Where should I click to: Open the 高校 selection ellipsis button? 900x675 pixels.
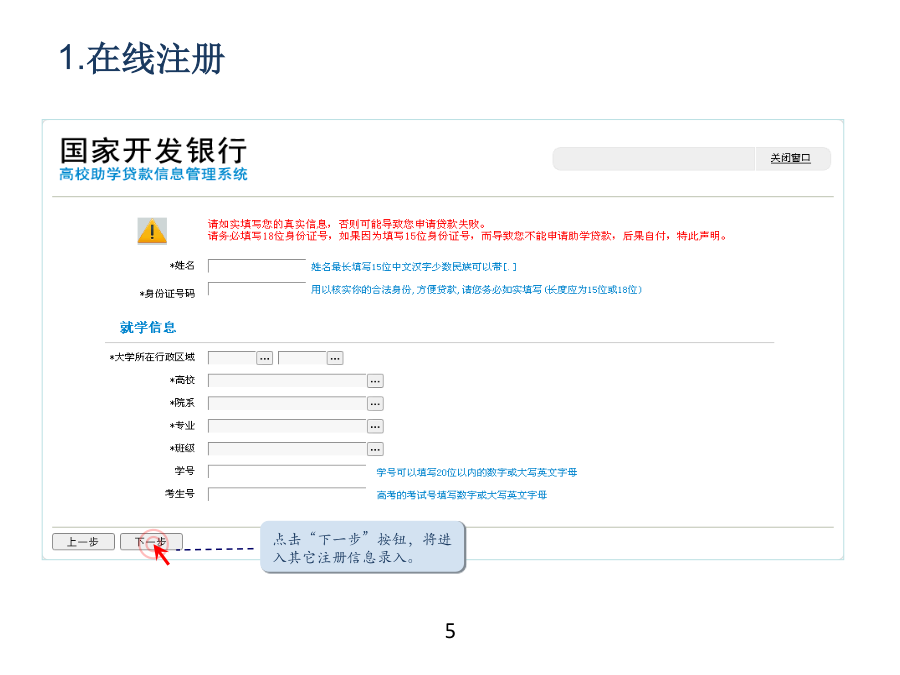point(375,381)
